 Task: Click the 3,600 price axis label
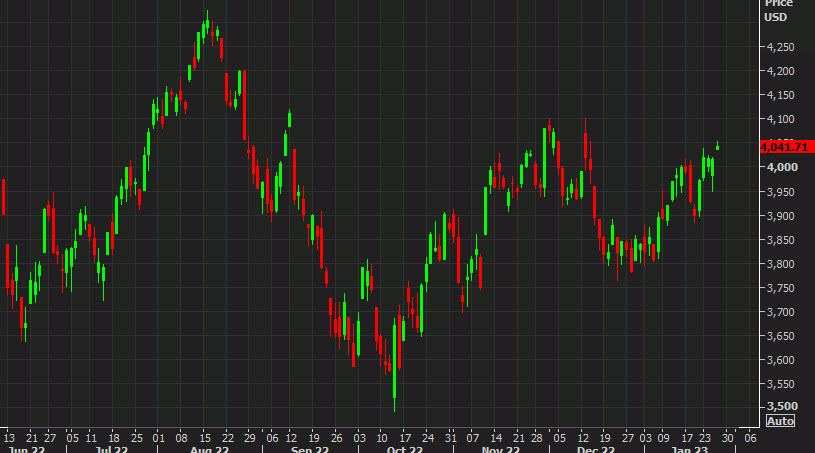pos(781,360)
